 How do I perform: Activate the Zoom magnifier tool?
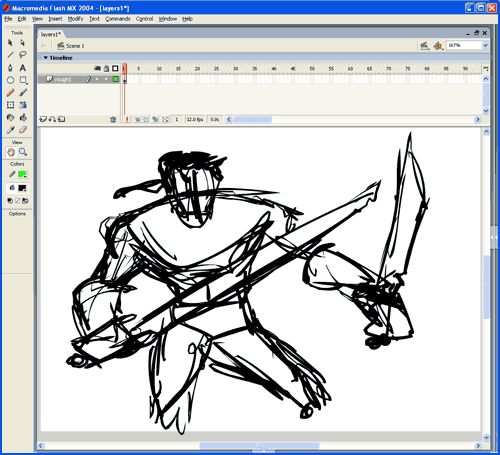pos(23,152)
